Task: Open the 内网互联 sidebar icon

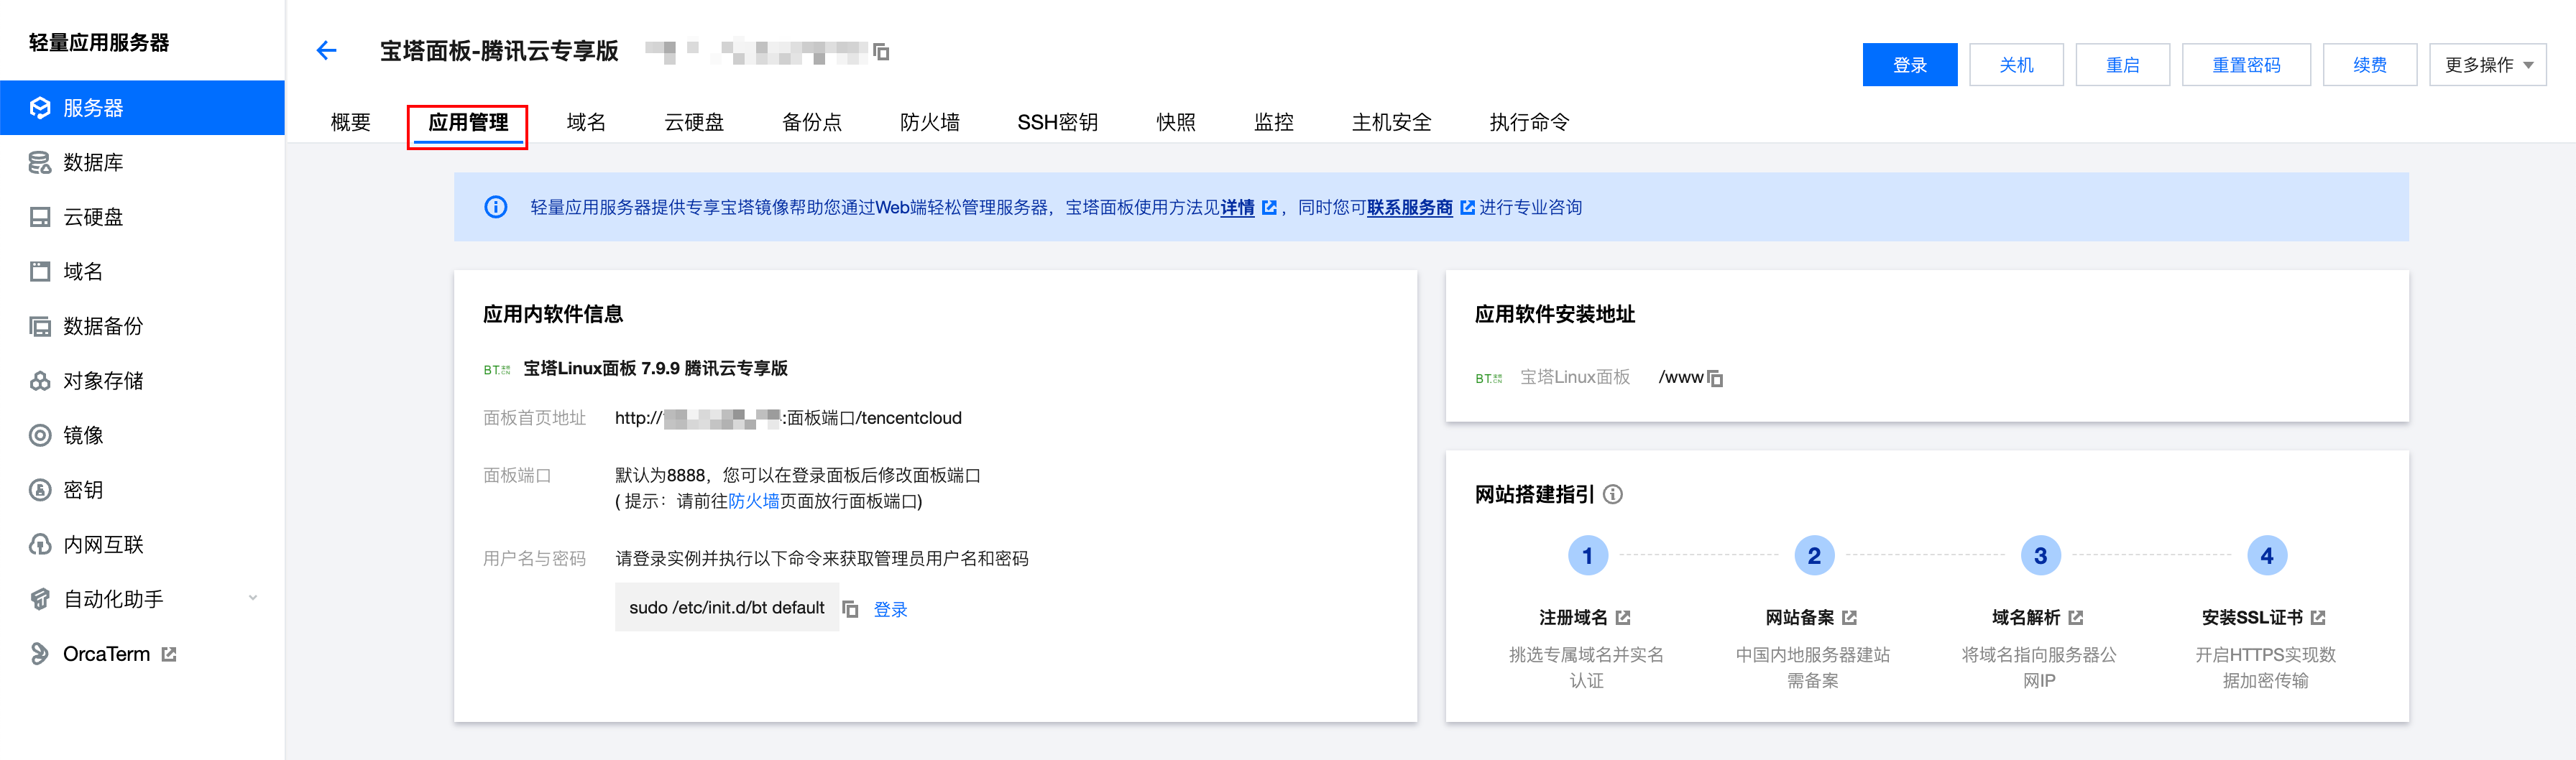Action: coord(40,544)
